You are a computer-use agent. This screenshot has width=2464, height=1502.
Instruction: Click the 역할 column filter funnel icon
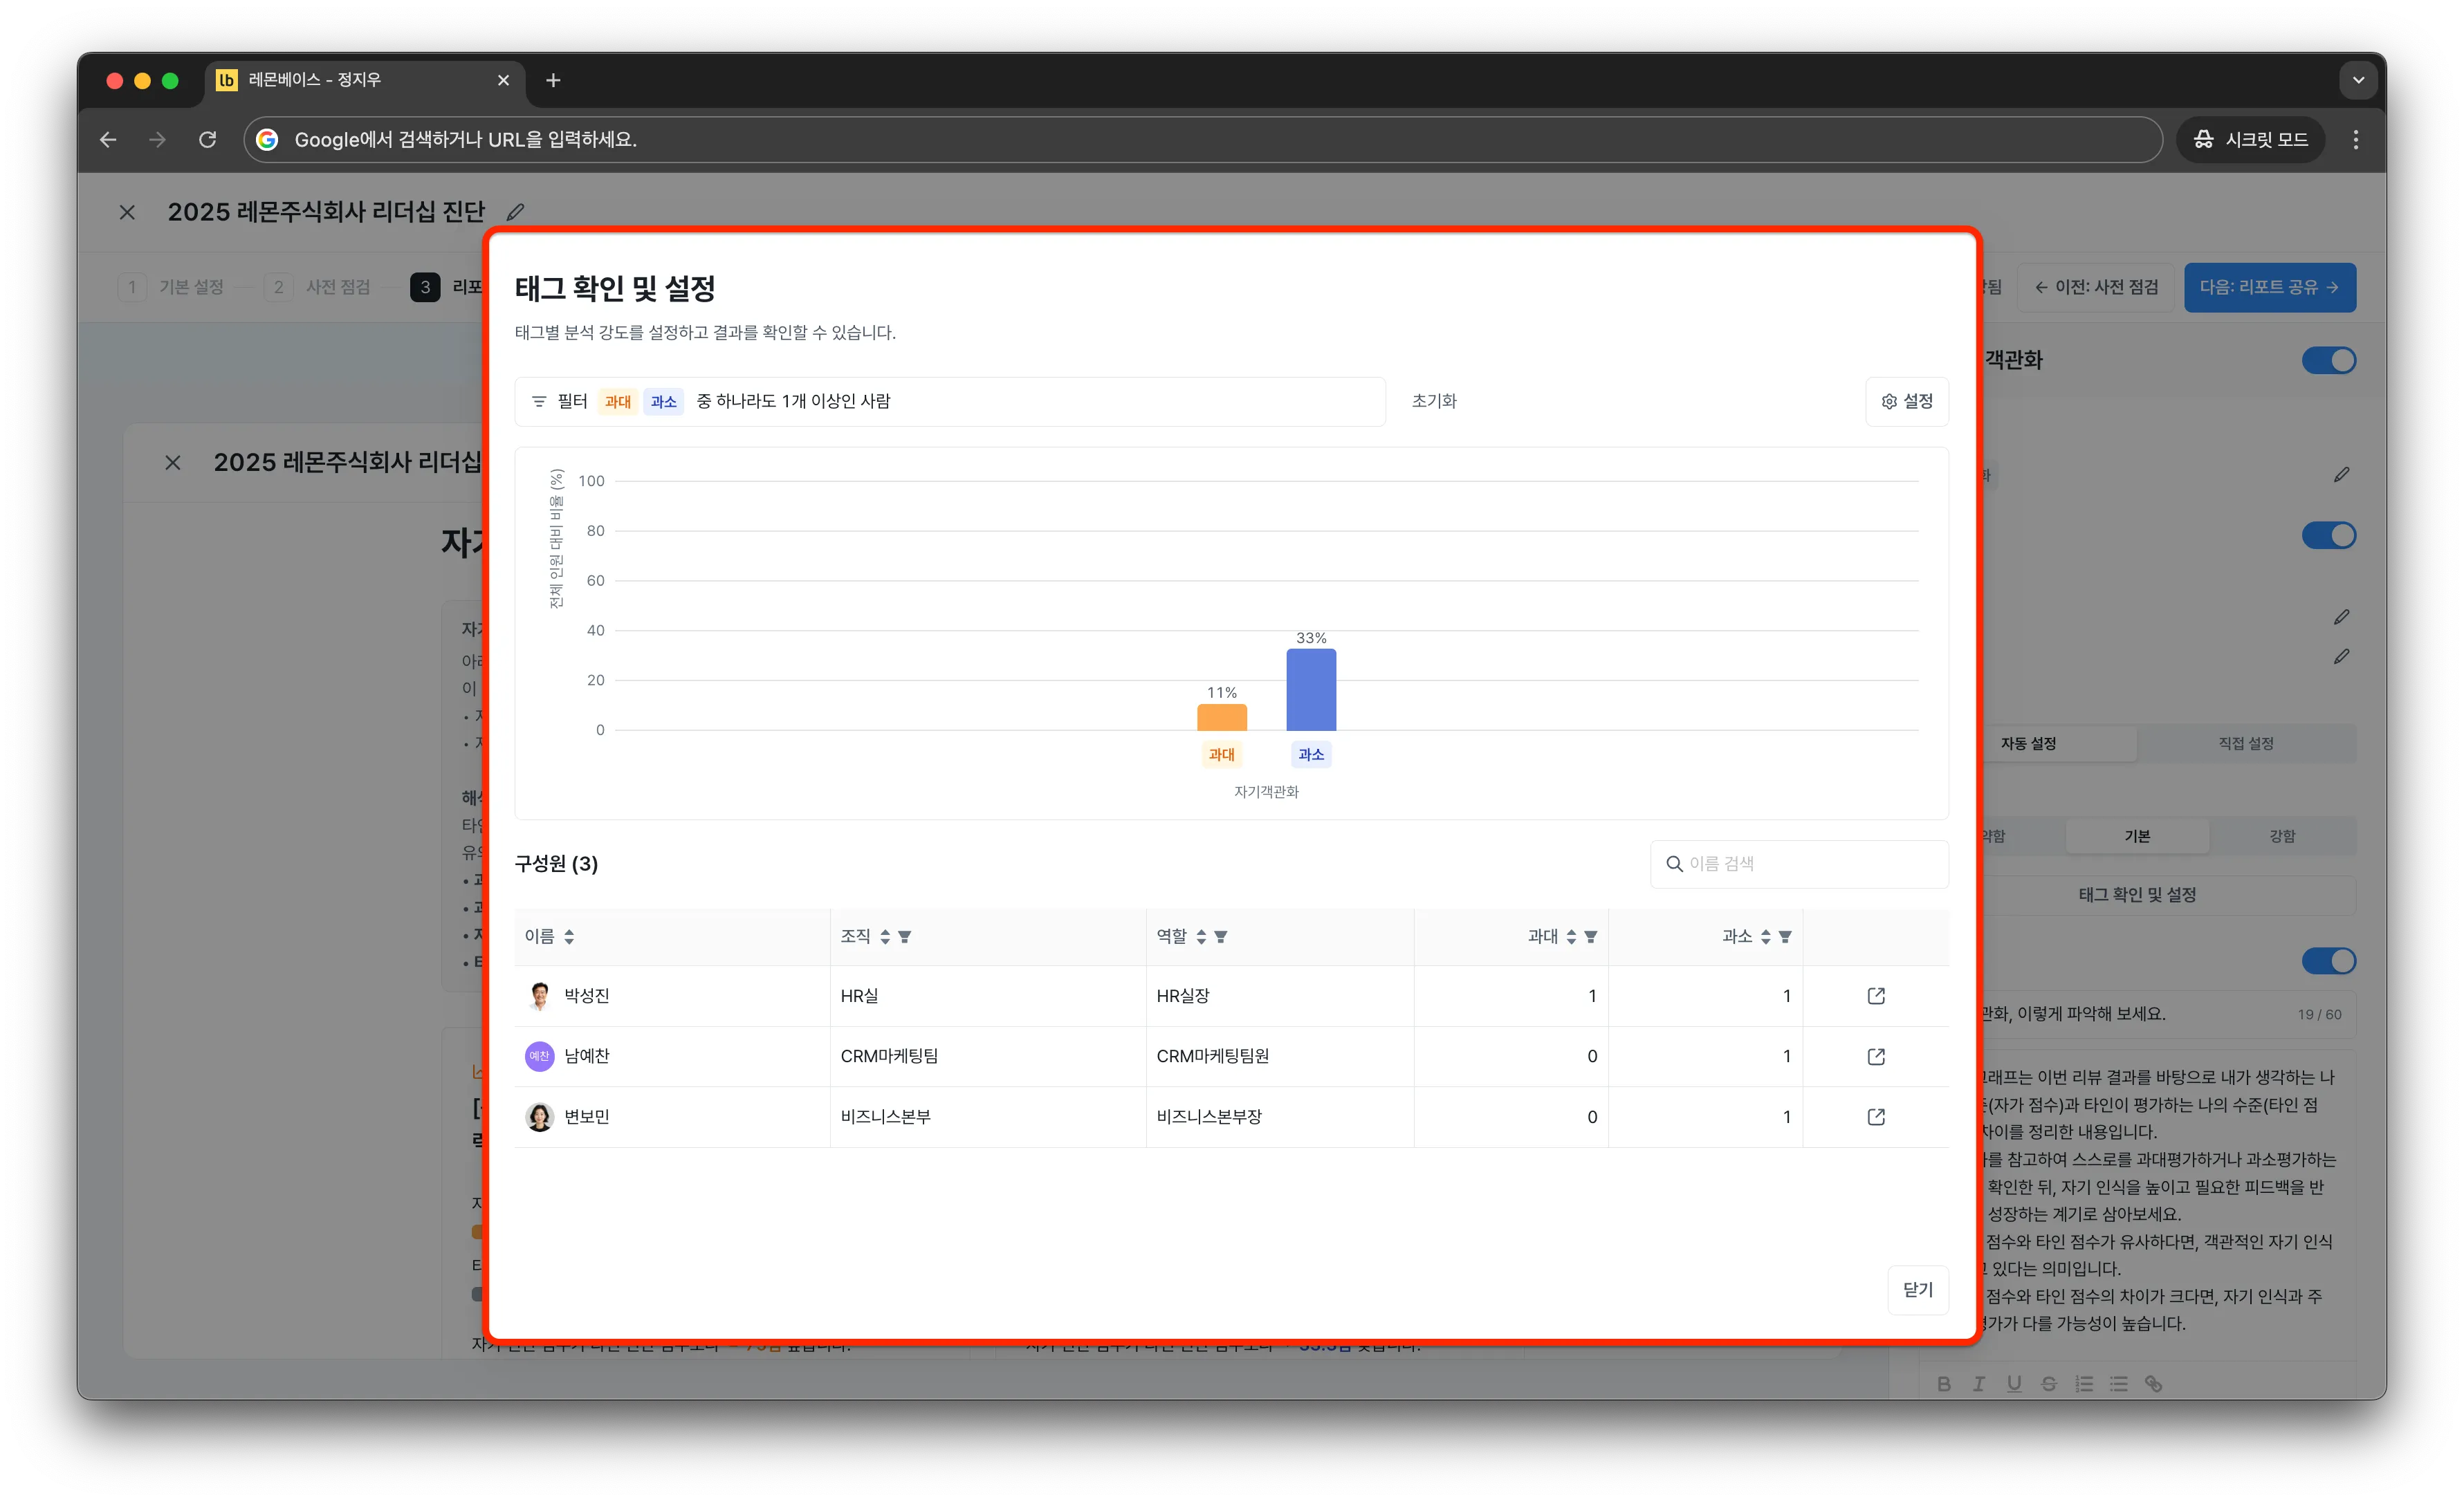(1221, 936)
